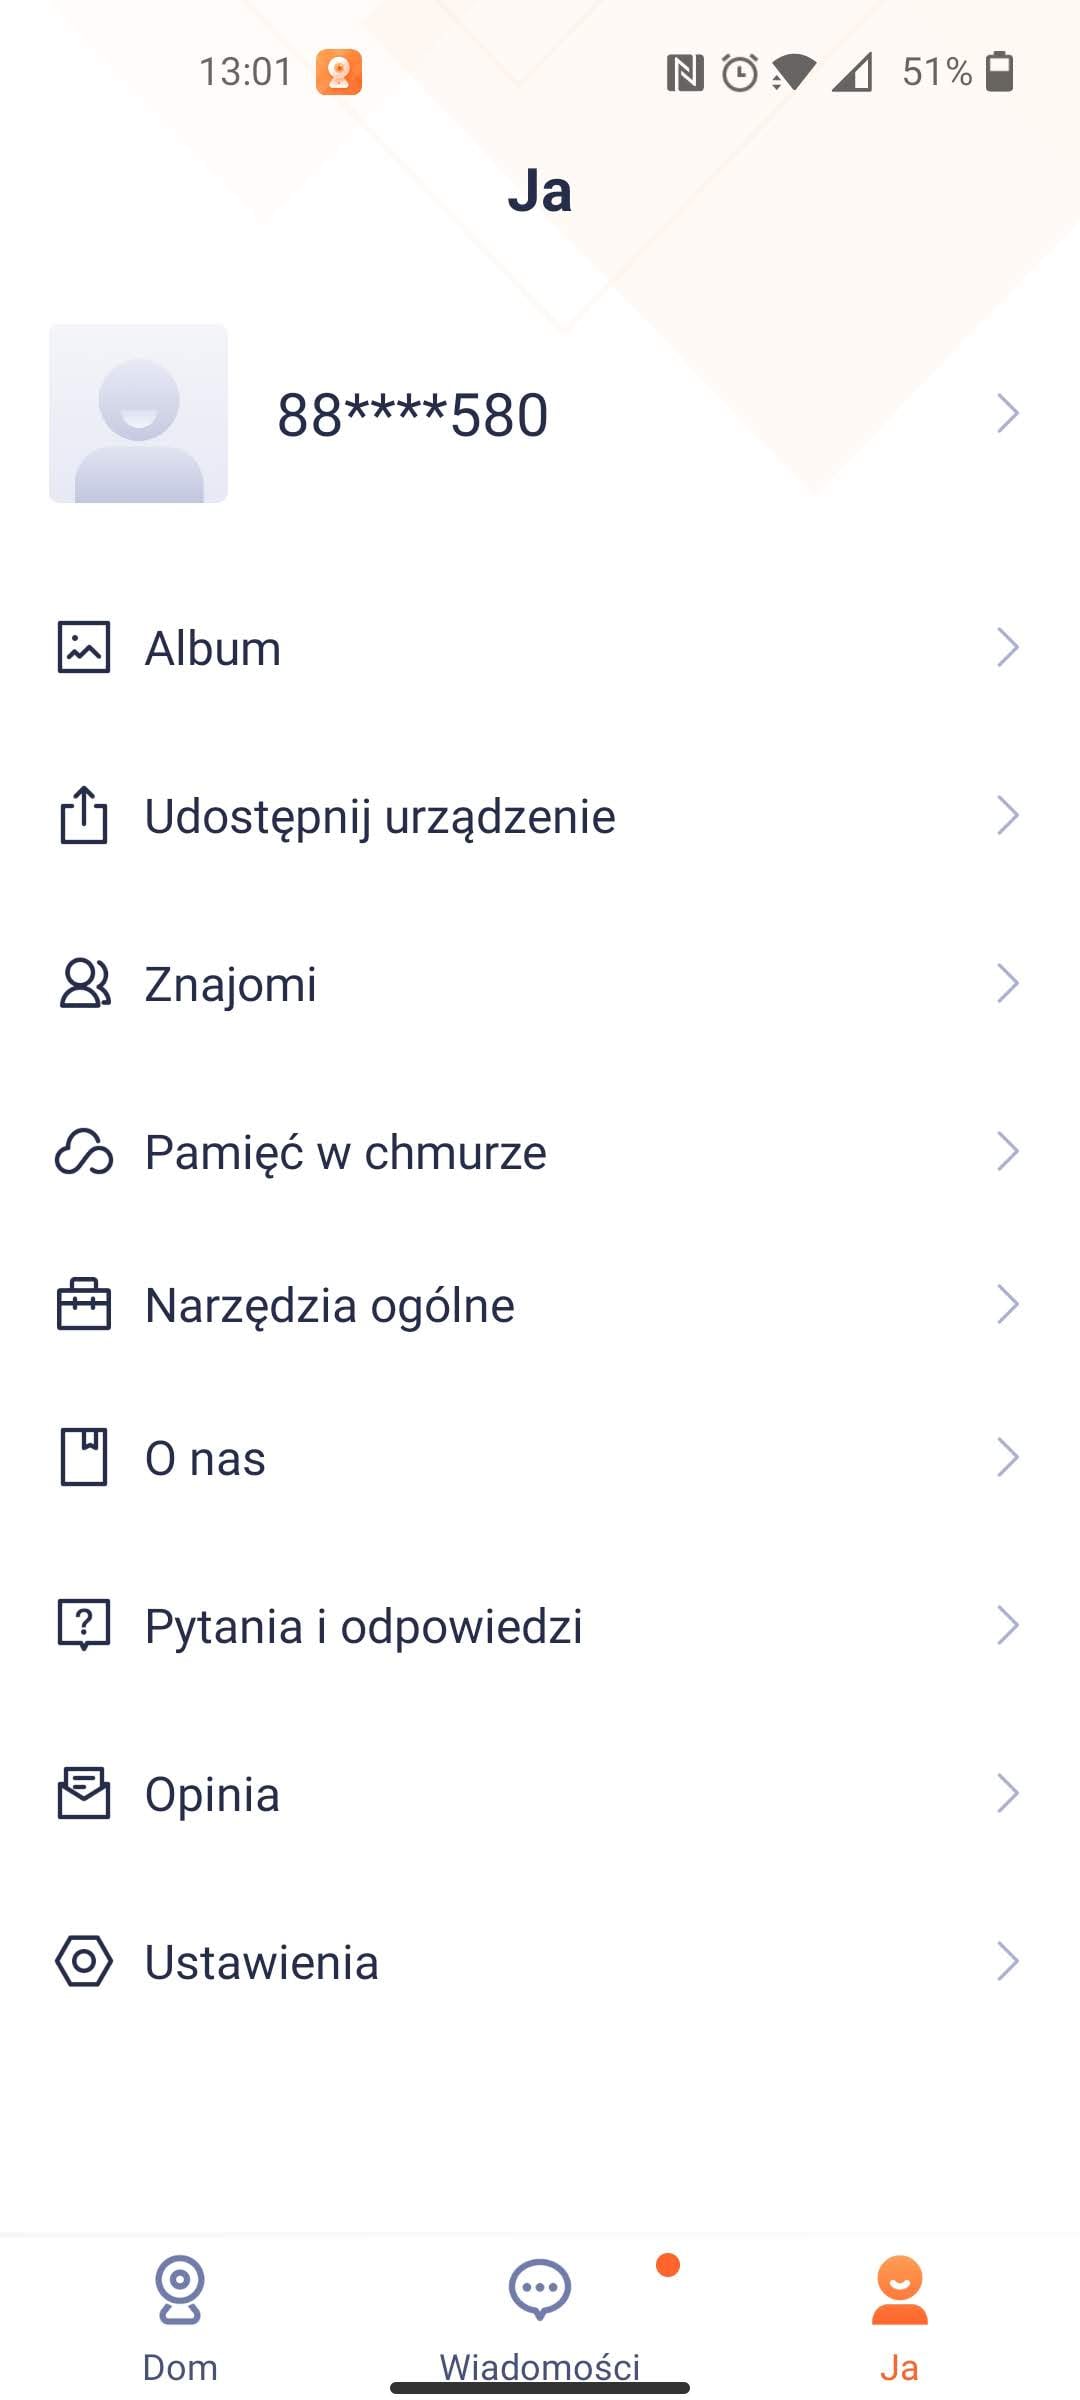Screen dimensions: 1080x2400
Task: Open the chevron next to Pamięć w chmurze
Action: (1007, 1152)
